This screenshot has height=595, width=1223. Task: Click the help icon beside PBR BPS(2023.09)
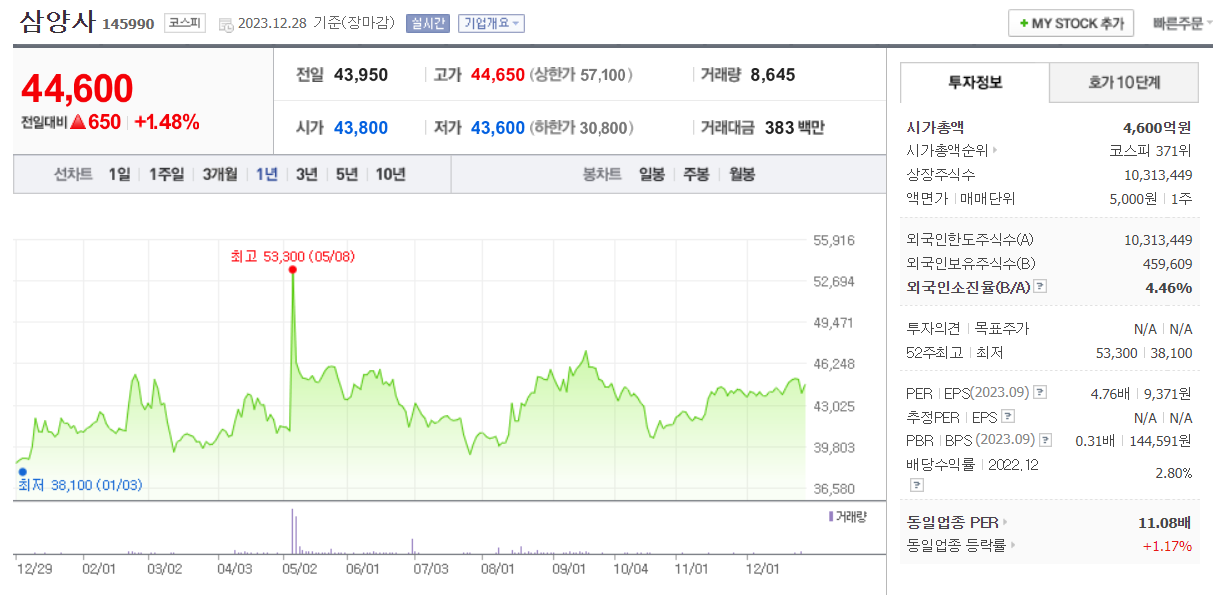(1045, 440)
